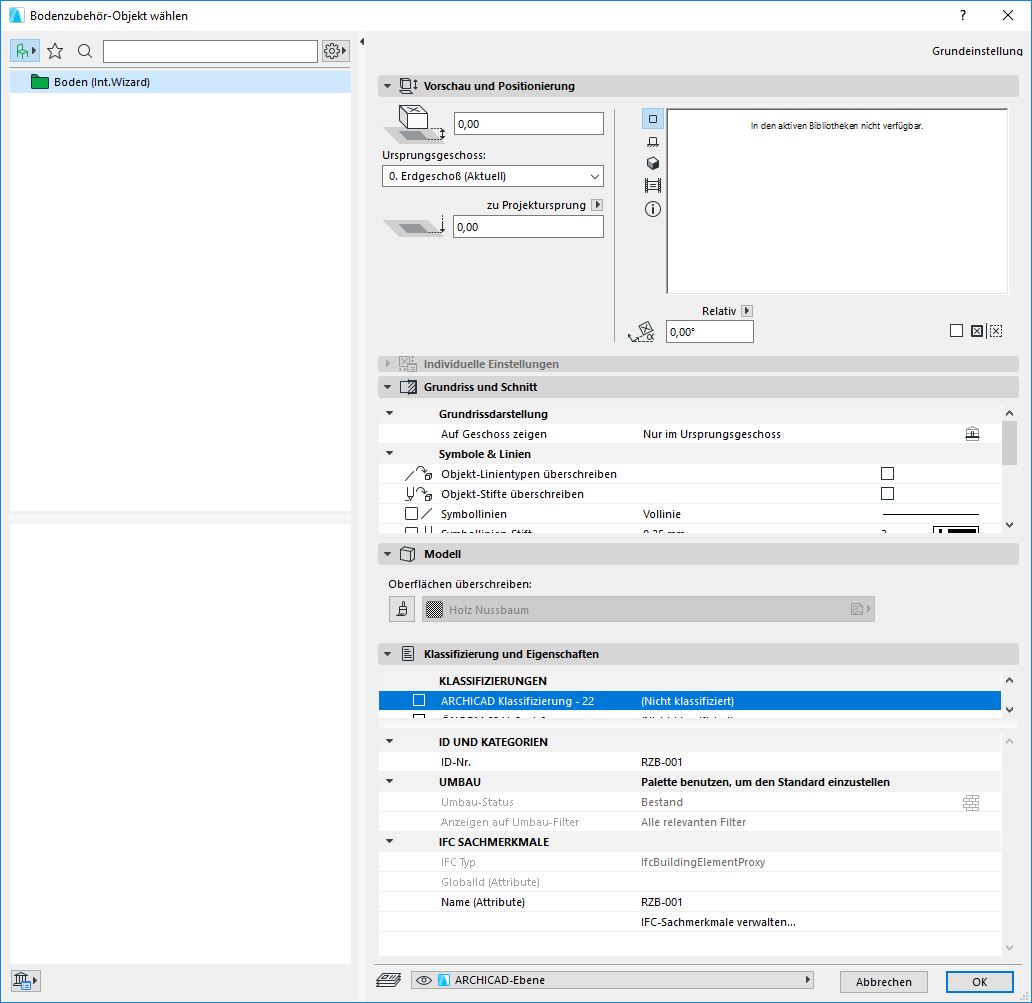Click the Boden (Int.Wizard) folder icon
This screenshot has height=1003, width=1032.
[40, 82]
